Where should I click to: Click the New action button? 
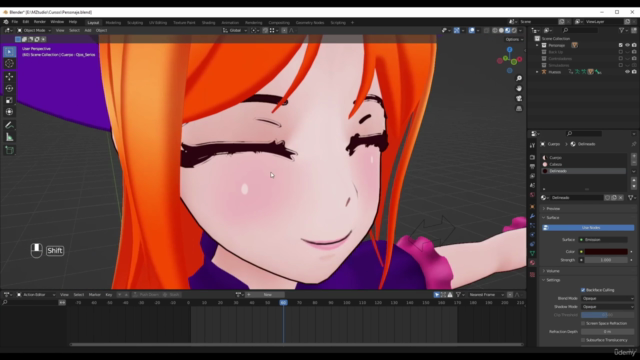point(267,295)
